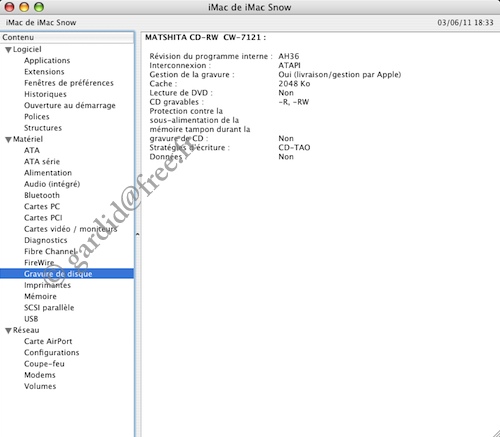
Task: Select Cartes PCI entry
Action: 43,218
